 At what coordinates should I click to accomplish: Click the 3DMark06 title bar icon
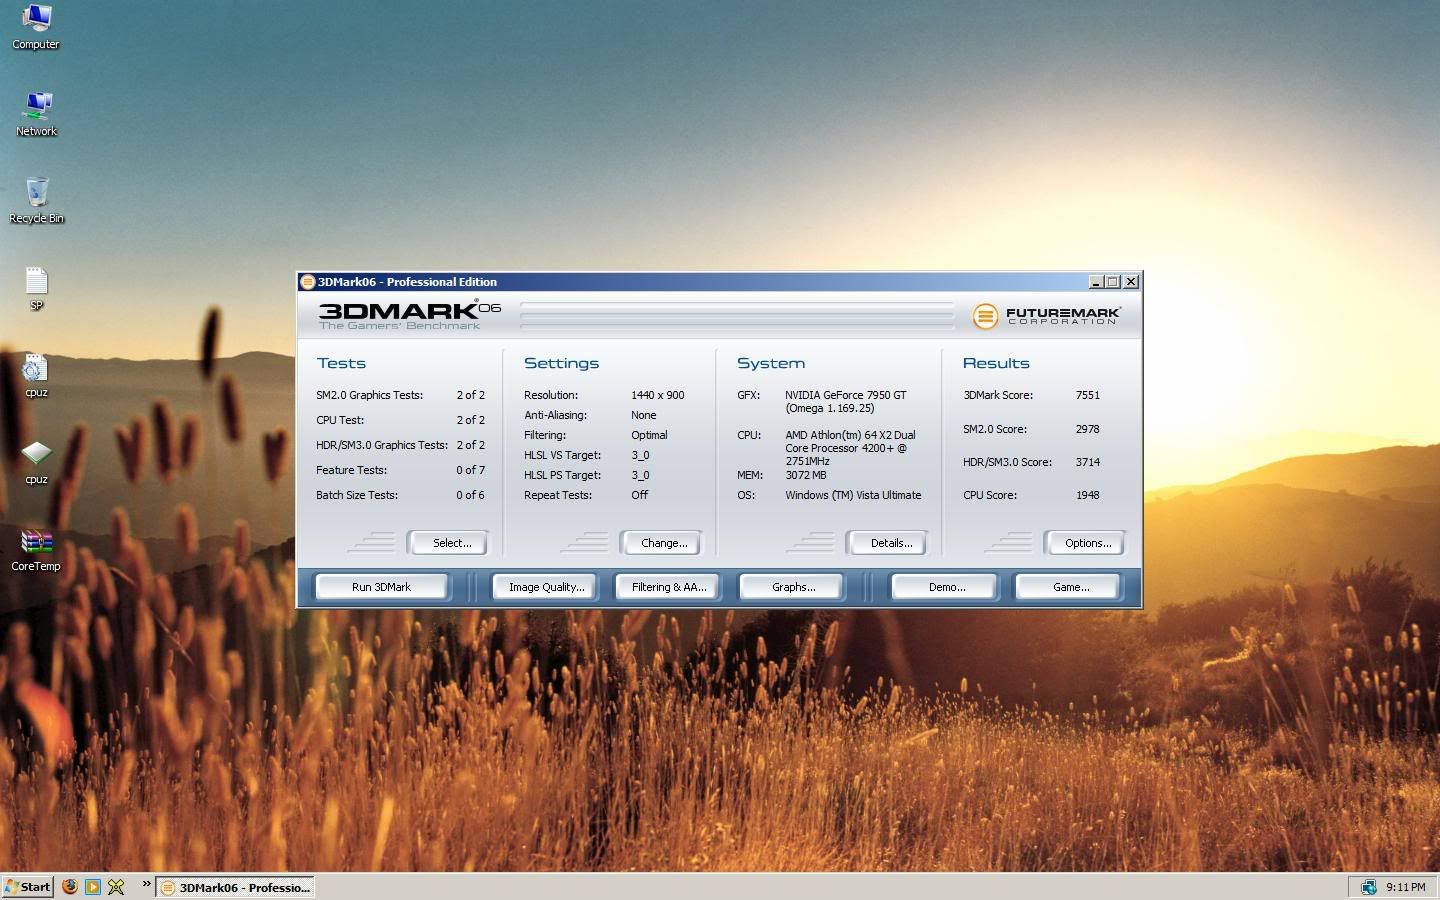(308, 282)
